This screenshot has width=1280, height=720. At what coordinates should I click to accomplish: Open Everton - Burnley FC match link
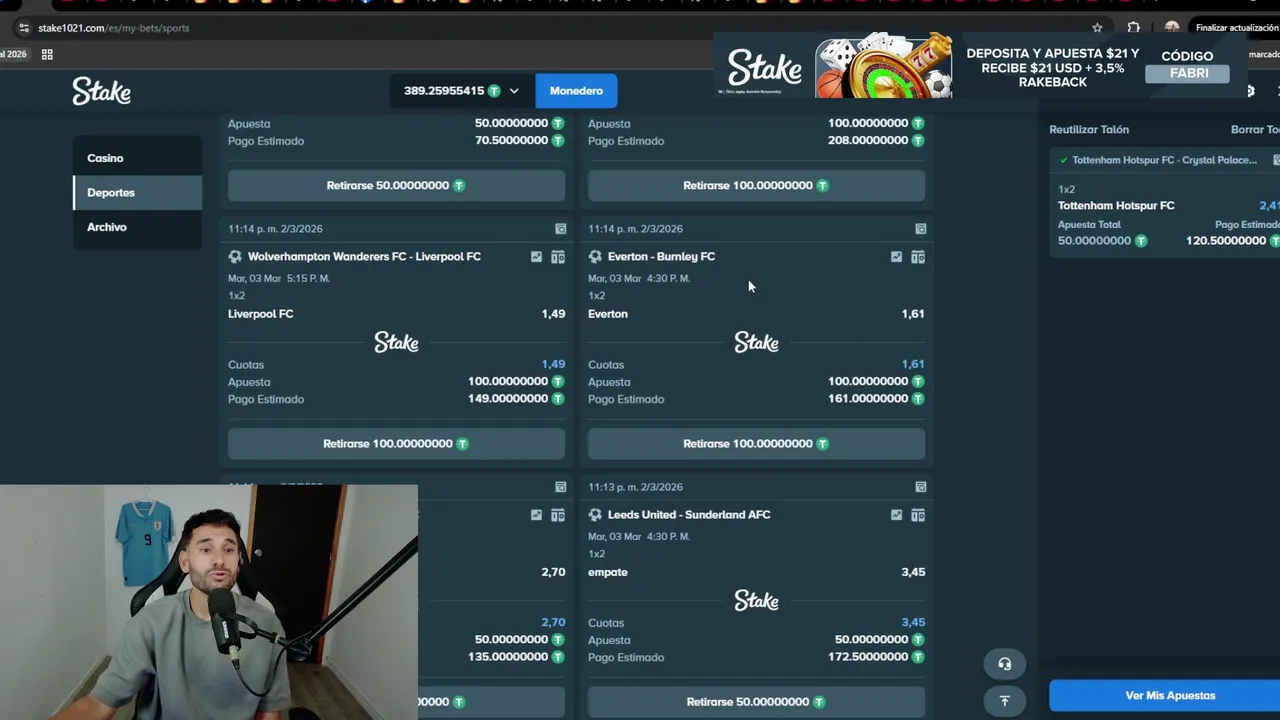pos(661,257)
